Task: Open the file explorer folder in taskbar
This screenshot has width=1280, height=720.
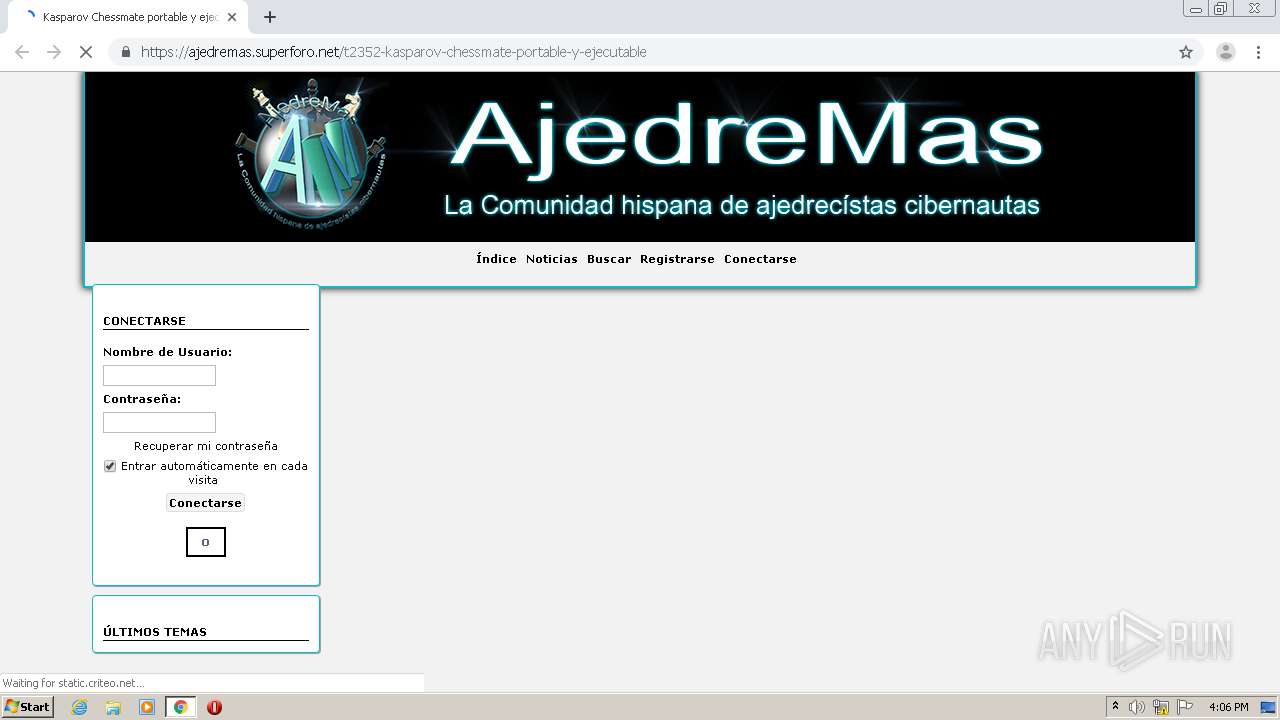Action: tap(113, 707)
